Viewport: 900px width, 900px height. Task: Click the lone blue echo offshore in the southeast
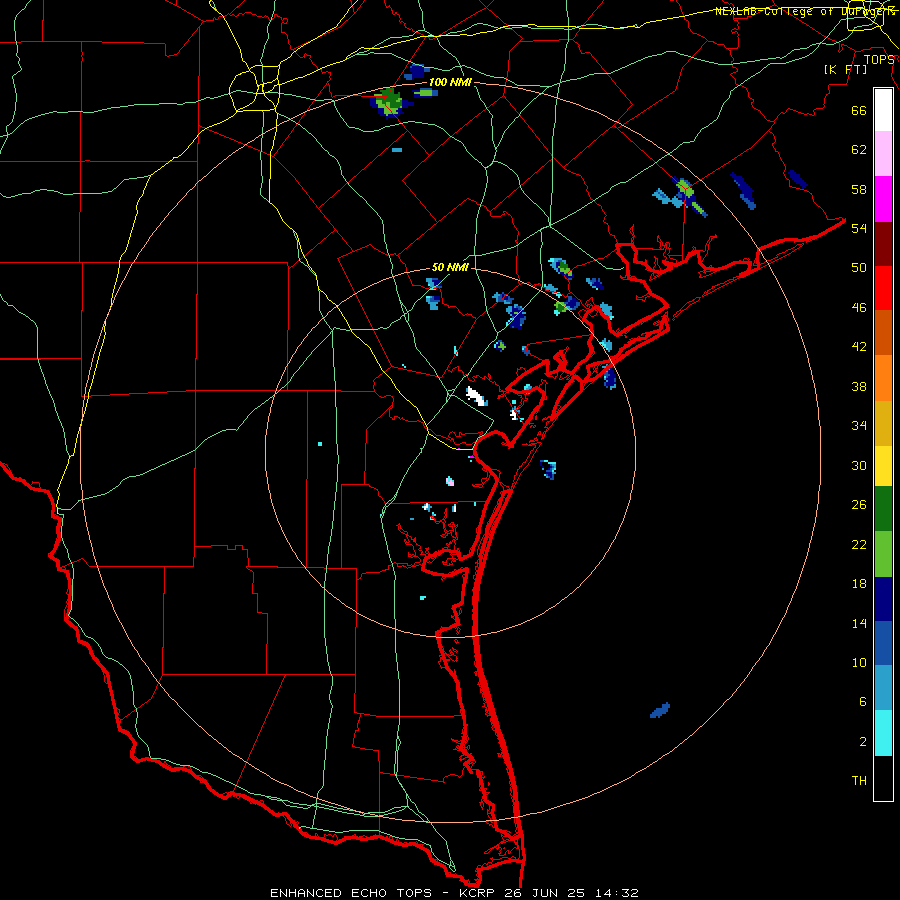tap(660, 711)
